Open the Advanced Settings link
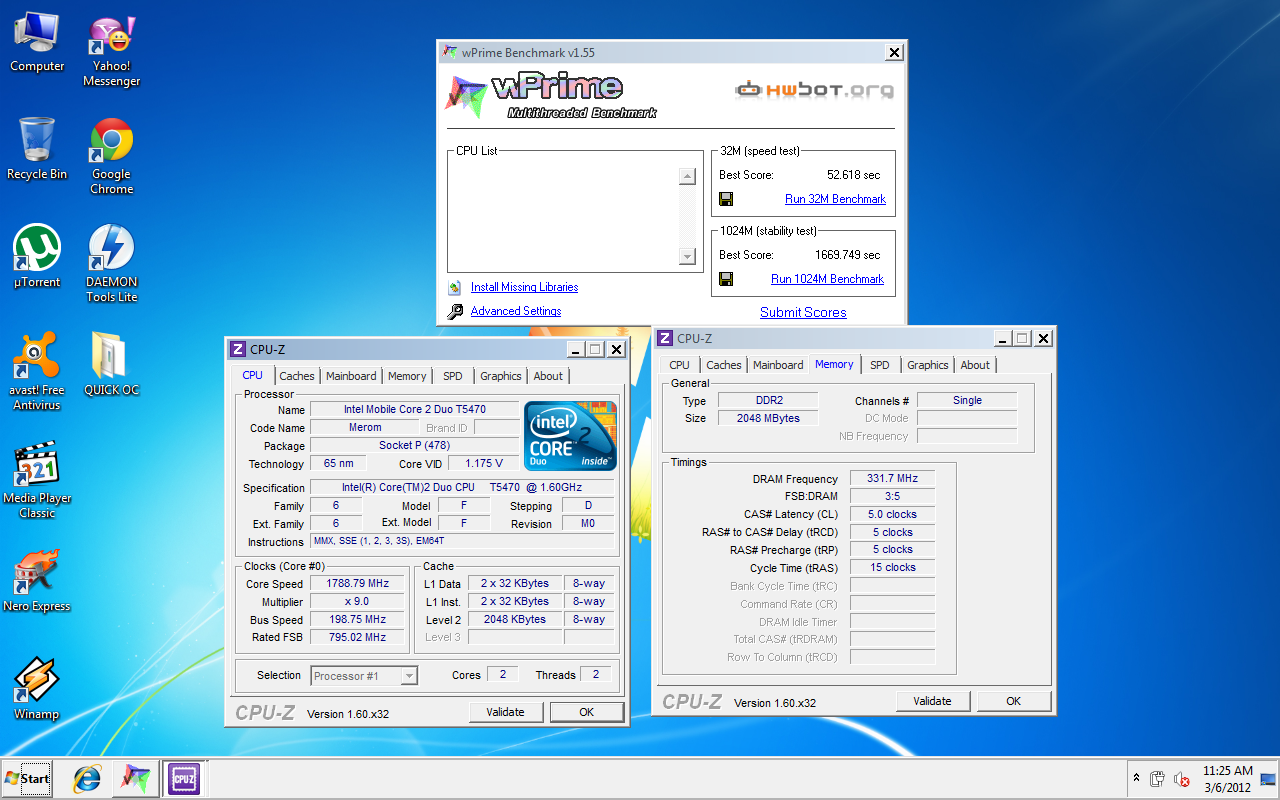Viewport: 1280px width, 800px height. (516, 311)
